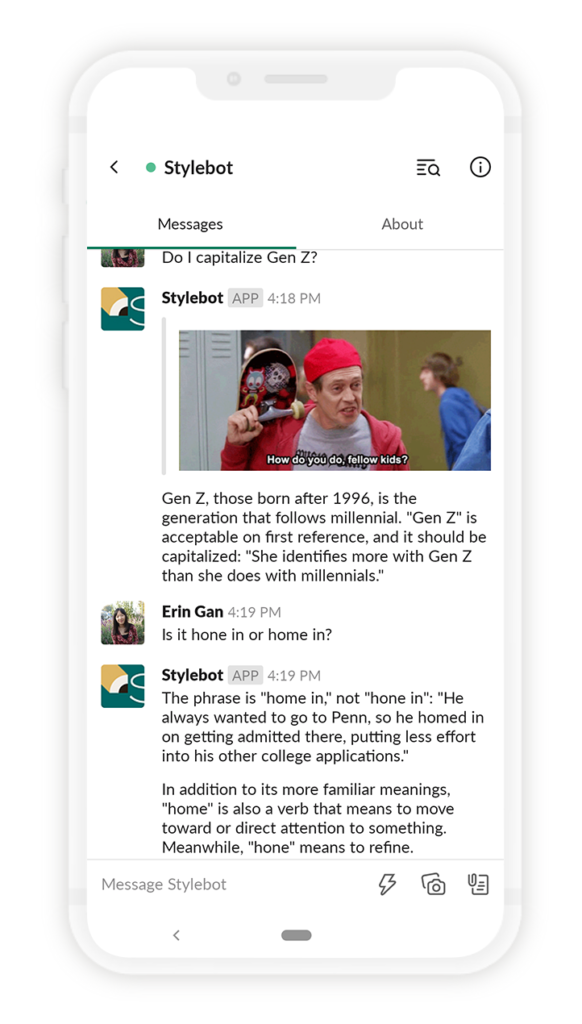The height and width of the screenshot is (1024, 582).
Task: Tap the attachment file icon
Action: click(x=478, y=884)
